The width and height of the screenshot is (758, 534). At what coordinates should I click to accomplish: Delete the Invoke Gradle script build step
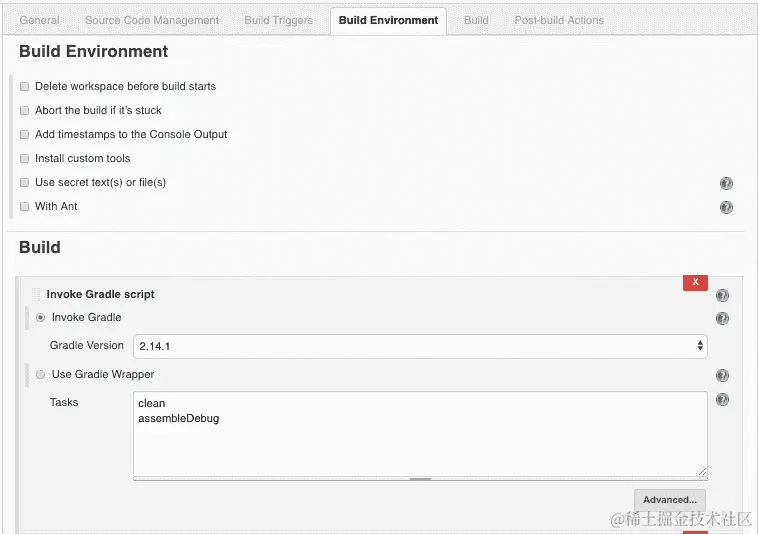[x=695, y=282]
